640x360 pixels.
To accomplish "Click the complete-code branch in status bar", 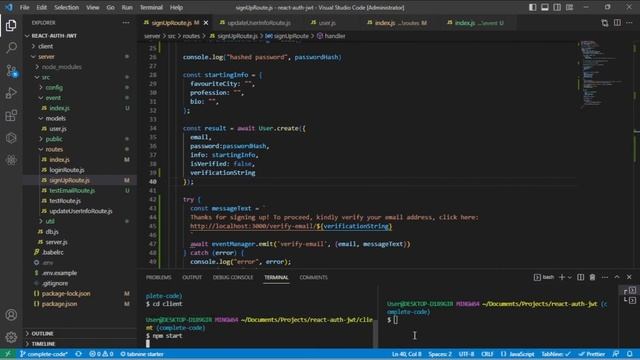I will point(44,354).
